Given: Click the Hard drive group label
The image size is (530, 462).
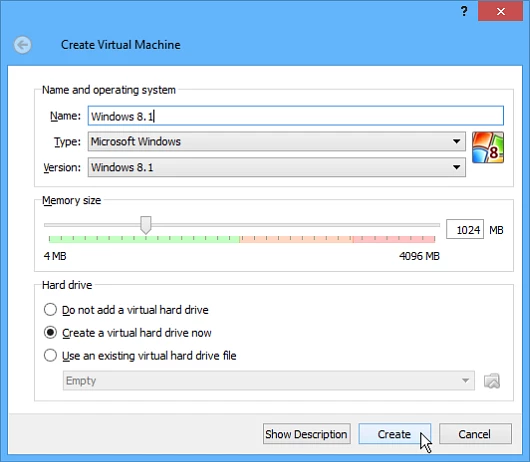Looking at the screenshot, I should [x=67, y=285].
